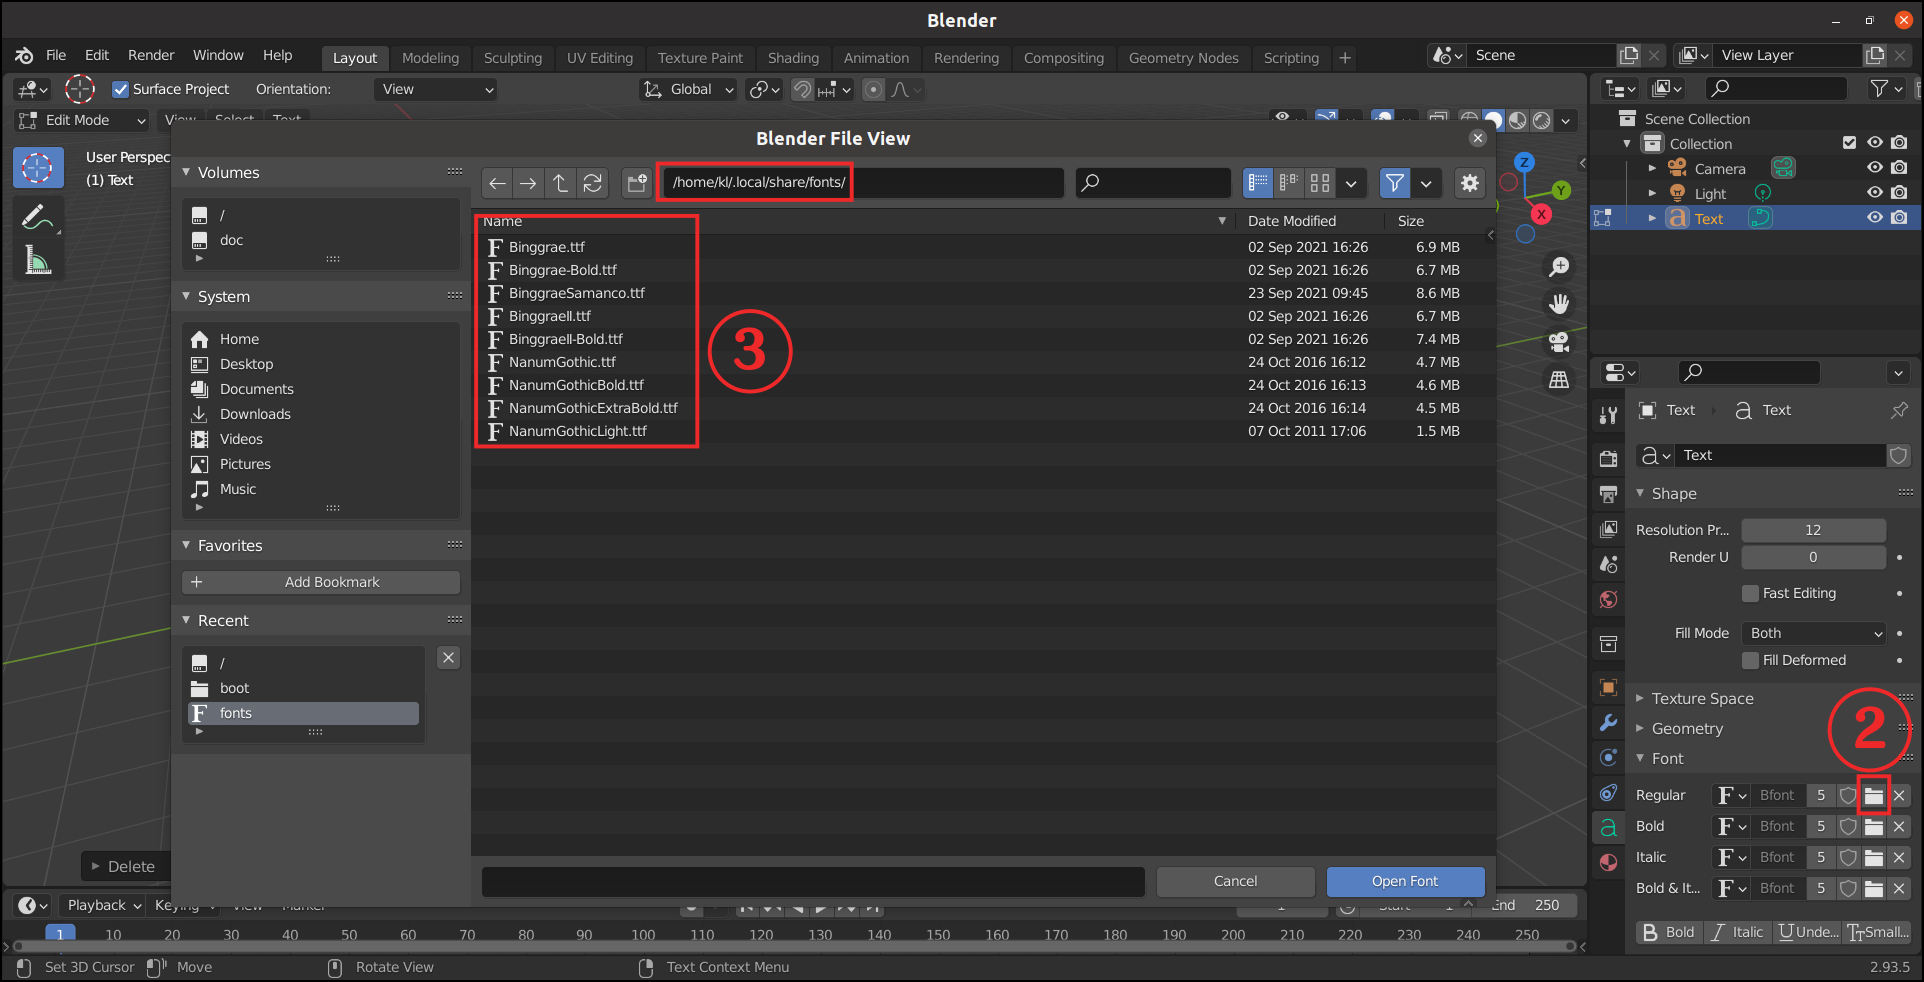
Task: Adjust Resolution Preview U value slider
Action: pyautogui.click(x=1813, y=531)
